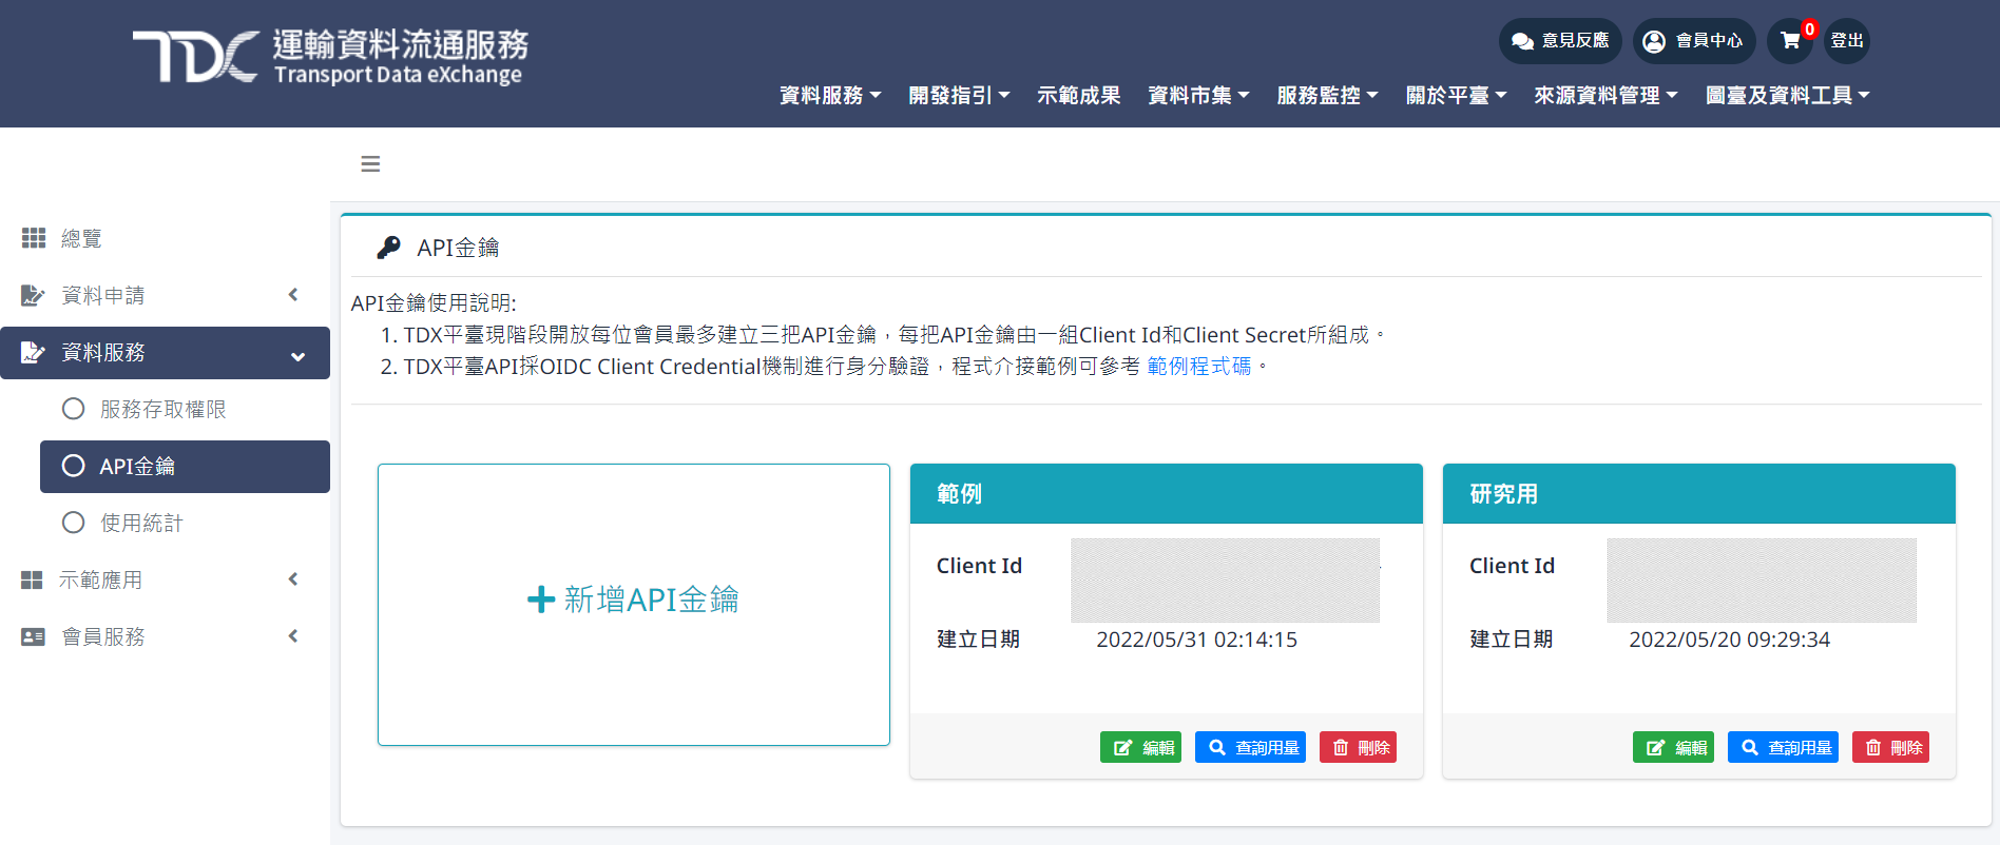Open 開發指引 dropdown in top navigation
This screenshot has width=2000, height=845.
(x=958, y=95)
